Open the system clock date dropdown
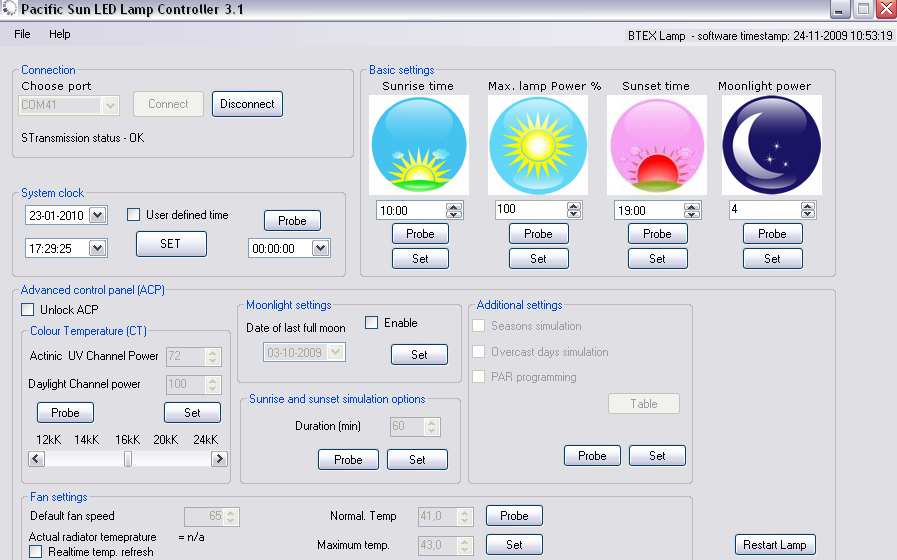Screen dimensions: 897x560 (x=97, y=215)
